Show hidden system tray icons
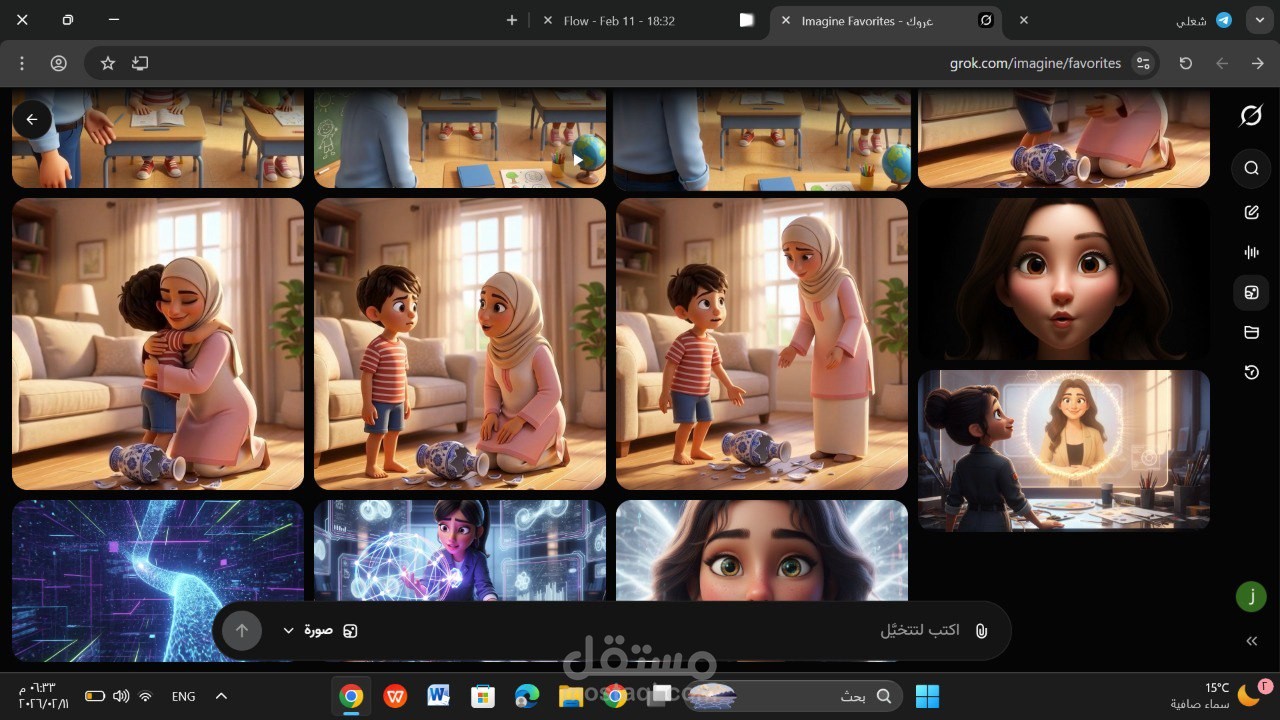This screenshot has width=1280, height=720. click(222, 696)
